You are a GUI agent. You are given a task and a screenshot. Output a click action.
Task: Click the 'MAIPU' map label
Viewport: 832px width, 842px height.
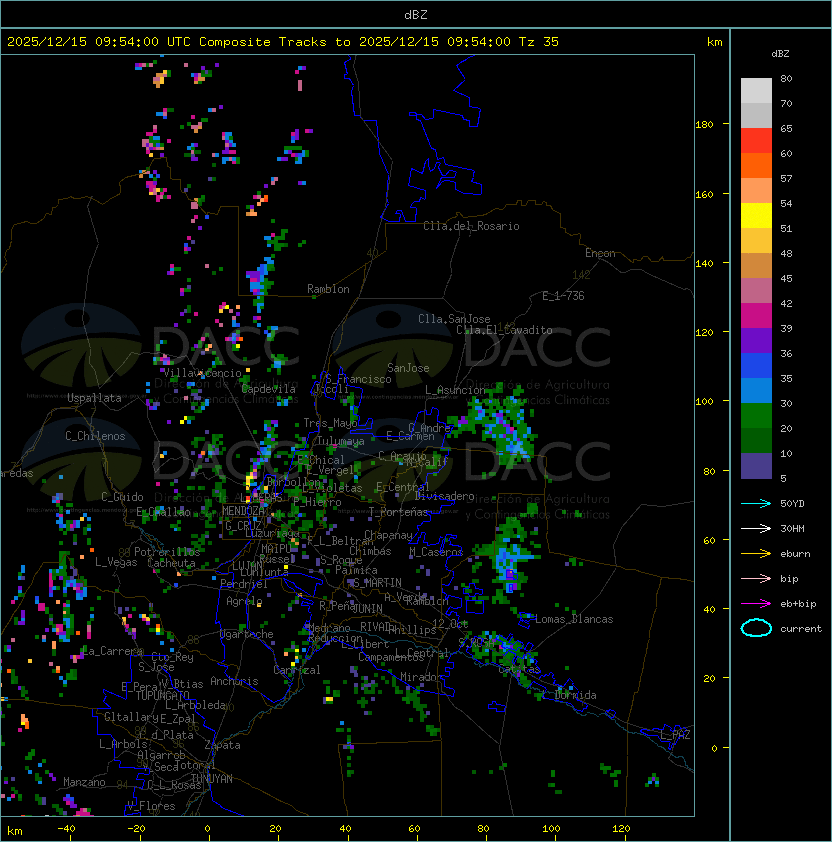[x=276, y=549]
